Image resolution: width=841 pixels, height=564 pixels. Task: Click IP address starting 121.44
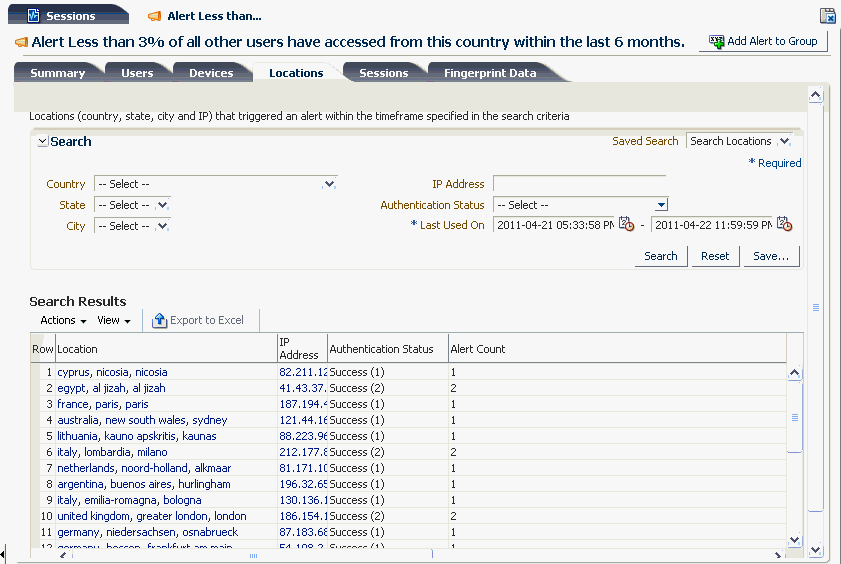click(303, 420)
